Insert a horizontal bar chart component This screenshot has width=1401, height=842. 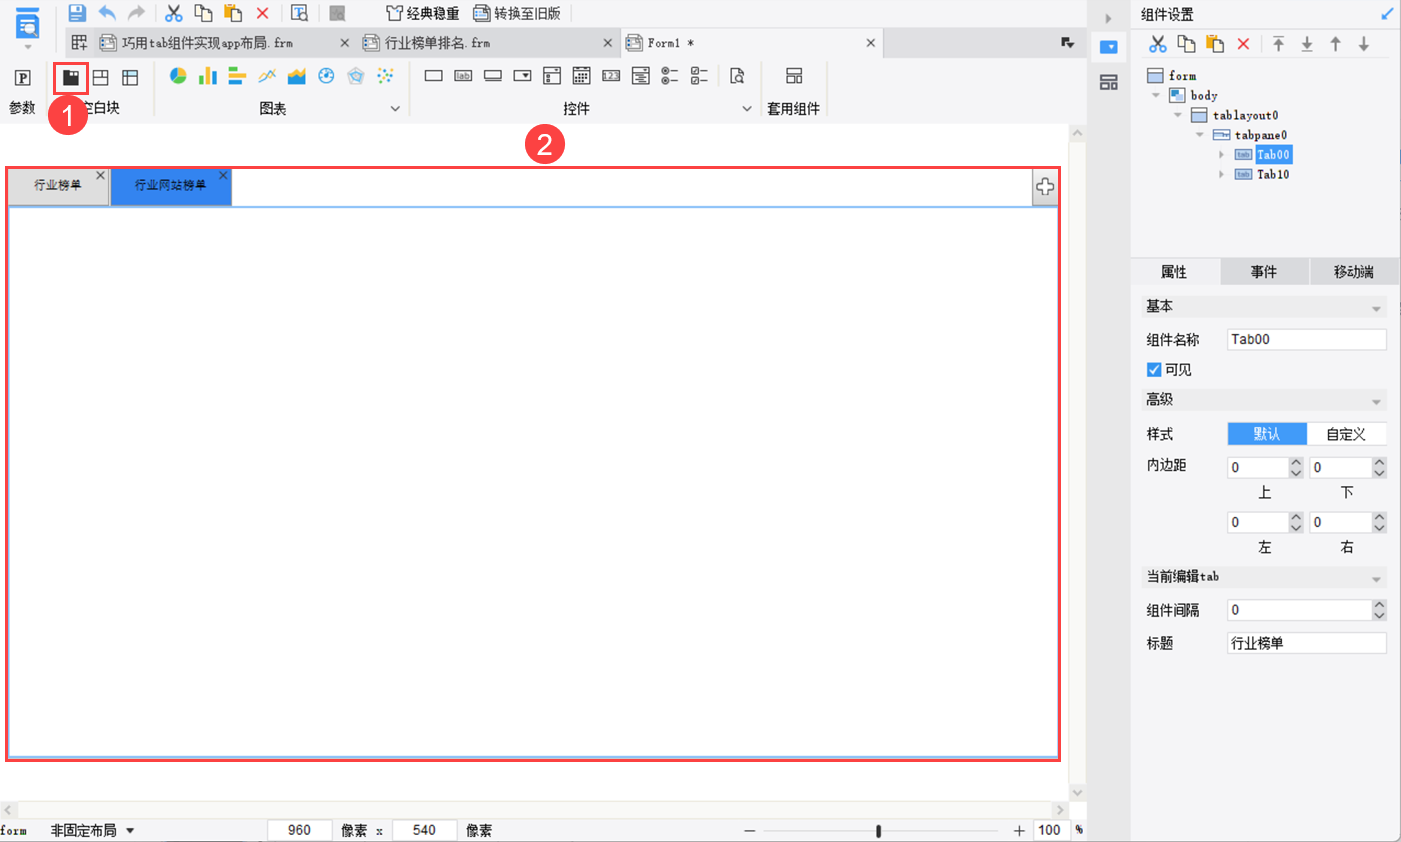click(237, 76)
